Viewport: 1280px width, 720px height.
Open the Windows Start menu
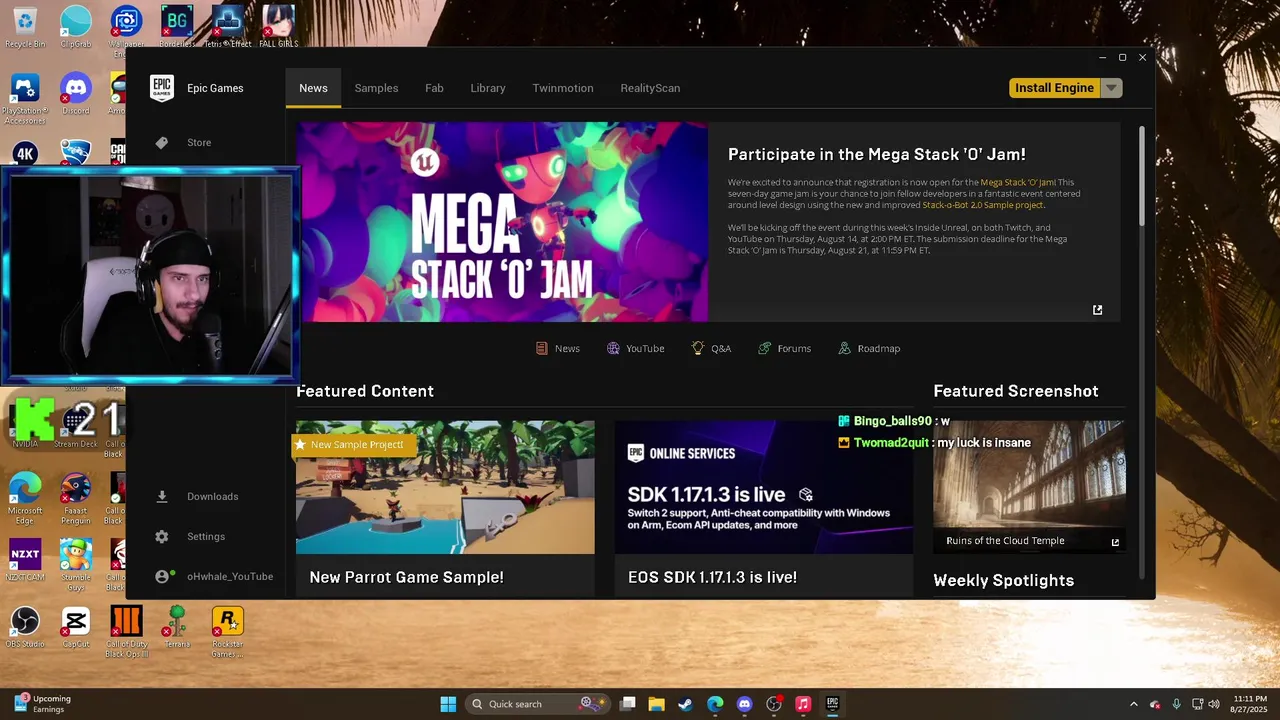pos(448,704)
